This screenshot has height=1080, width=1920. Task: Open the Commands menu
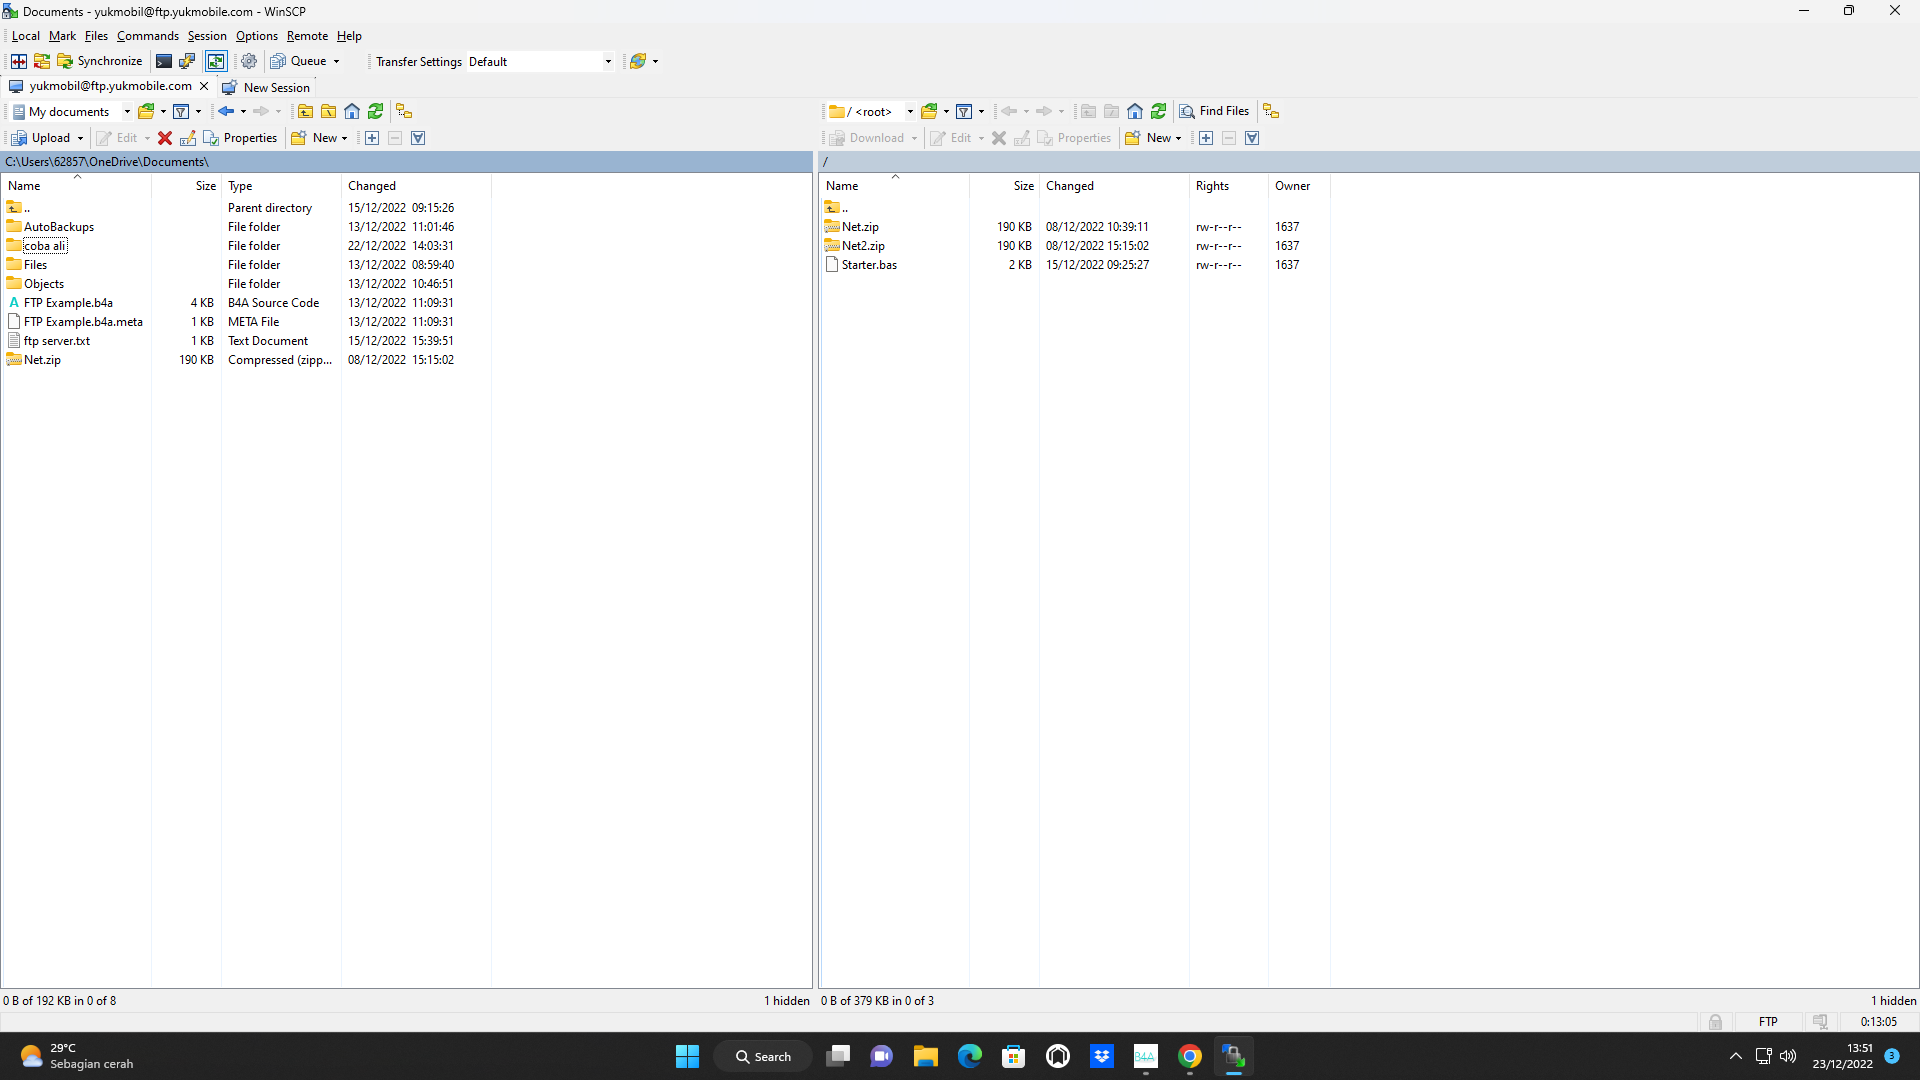point(147,36)
